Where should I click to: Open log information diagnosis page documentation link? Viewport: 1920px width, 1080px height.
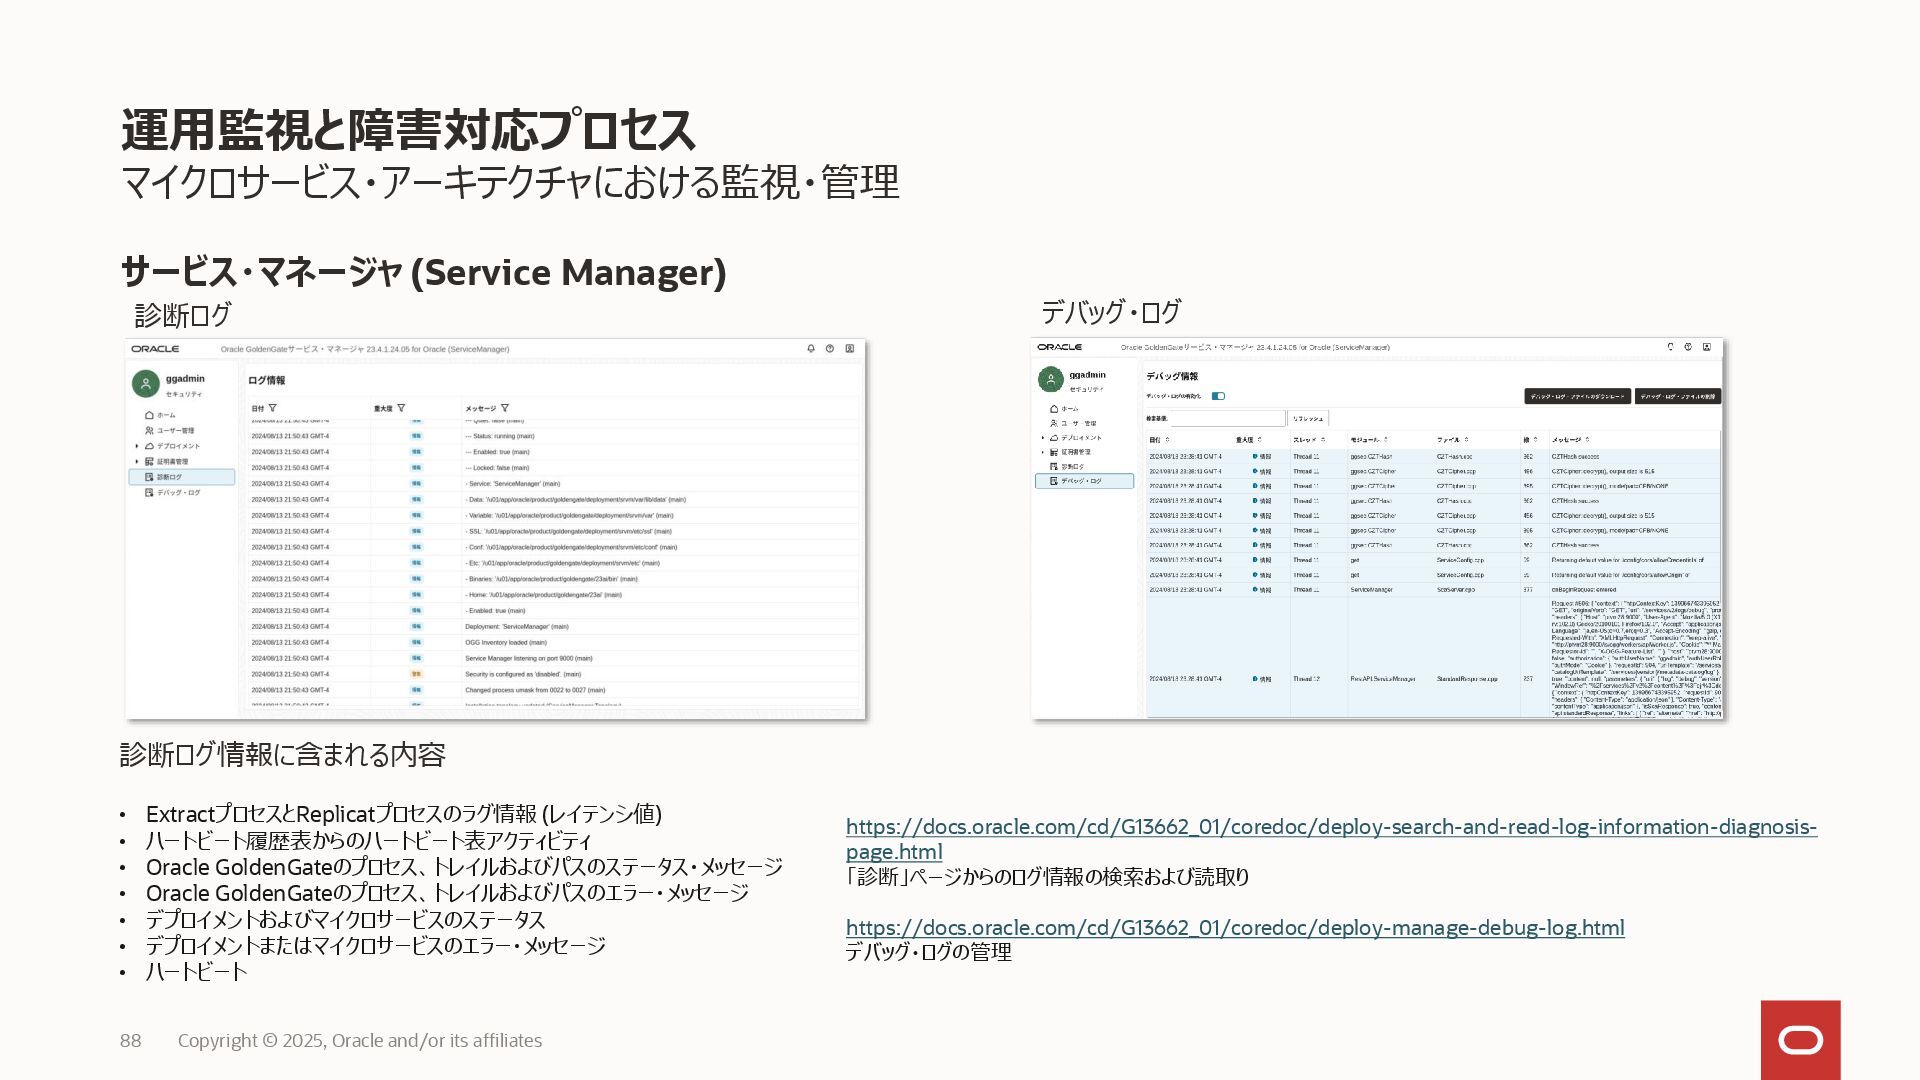[x=1330, y=828]
